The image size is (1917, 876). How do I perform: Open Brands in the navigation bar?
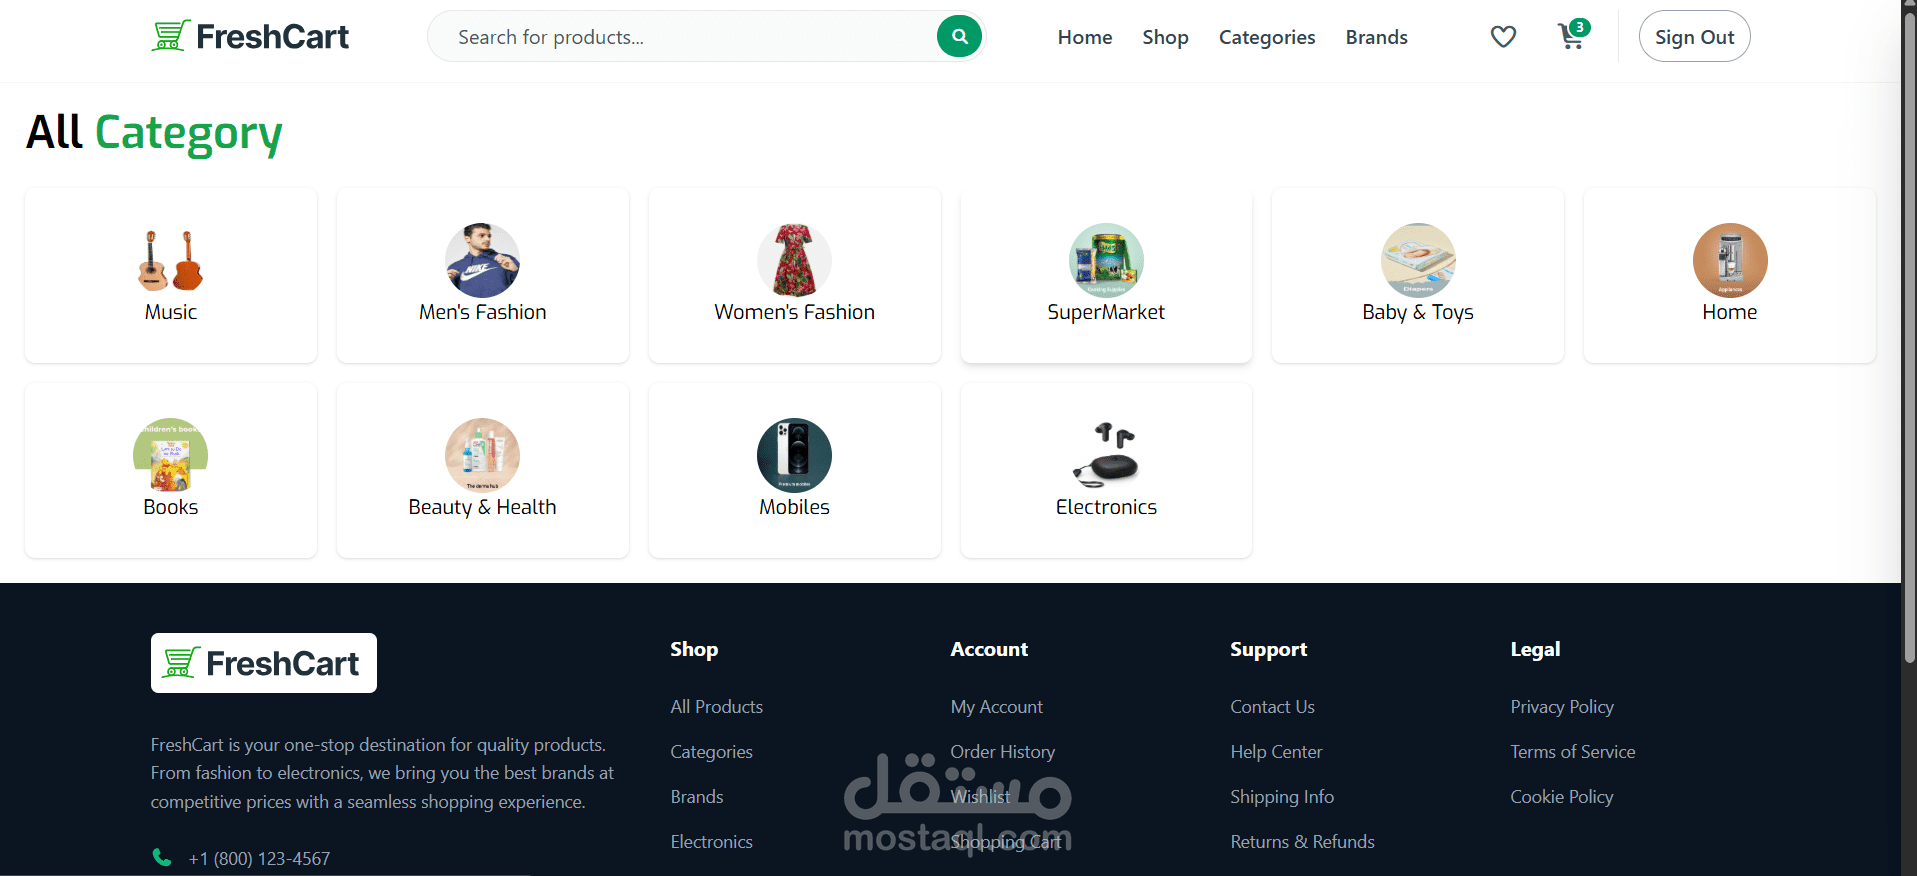1377,37
